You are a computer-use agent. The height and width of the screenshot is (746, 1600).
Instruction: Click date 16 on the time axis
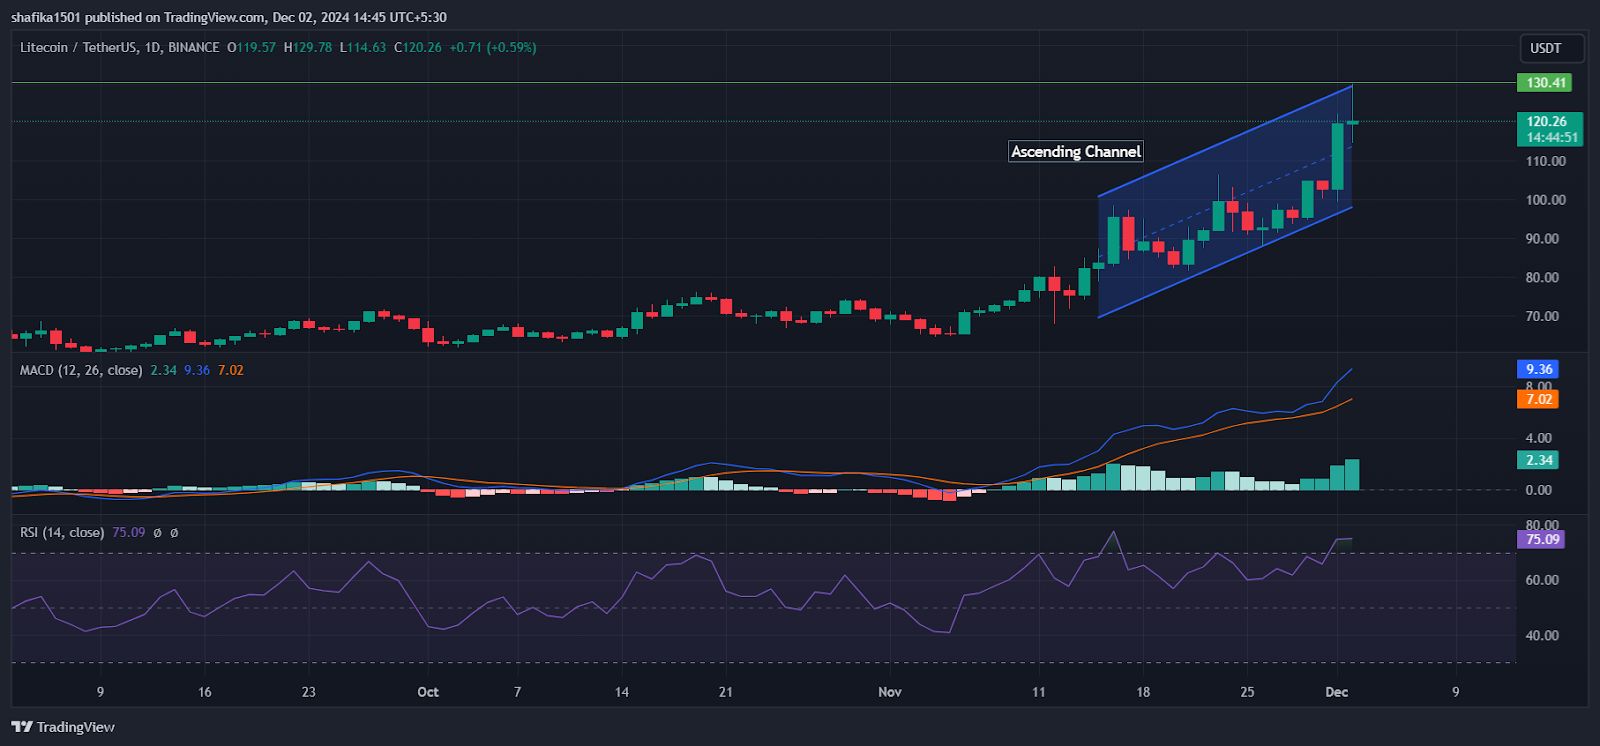(204, 692)
